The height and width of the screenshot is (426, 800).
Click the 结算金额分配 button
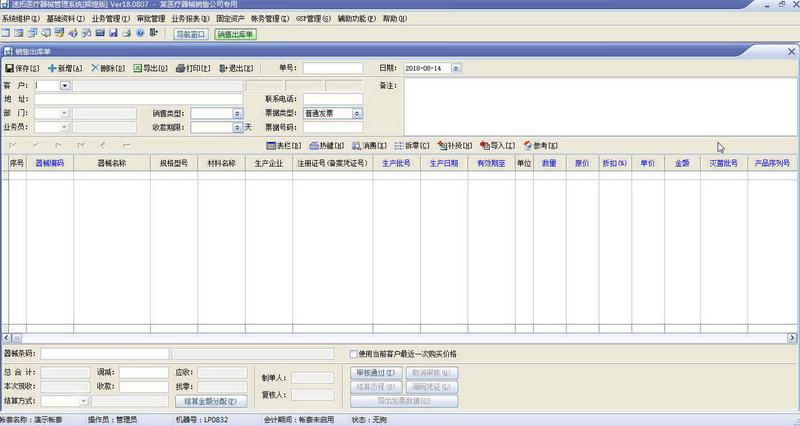tap(211, 402)
